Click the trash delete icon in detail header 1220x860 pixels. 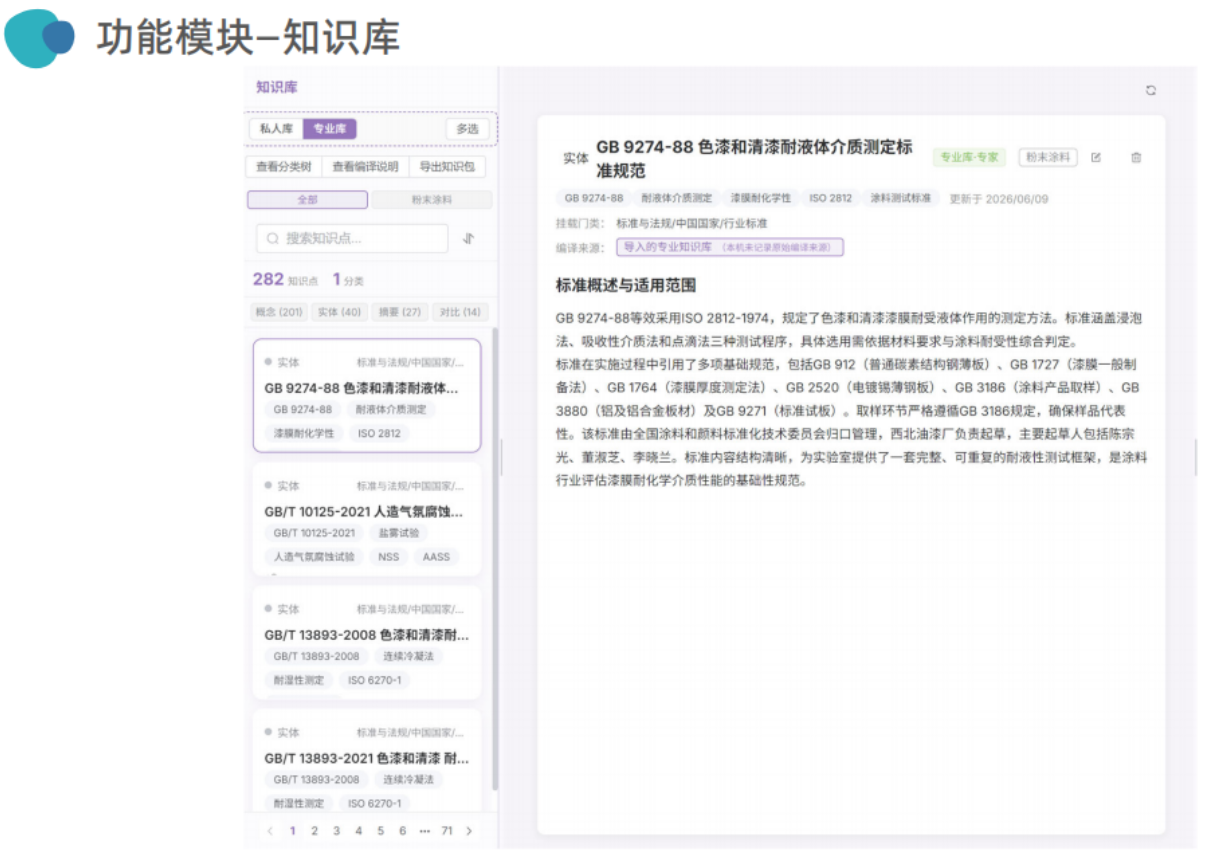pyautogui.click(x=1136, y=157)
